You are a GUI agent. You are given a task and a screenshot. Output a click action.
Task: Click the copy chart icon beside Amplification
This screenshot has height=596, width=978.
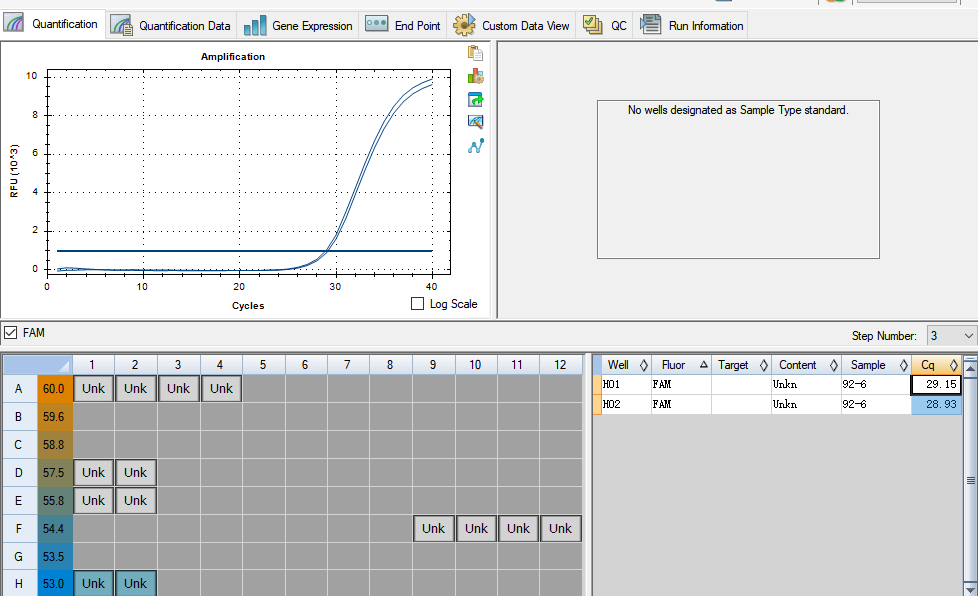475,54
